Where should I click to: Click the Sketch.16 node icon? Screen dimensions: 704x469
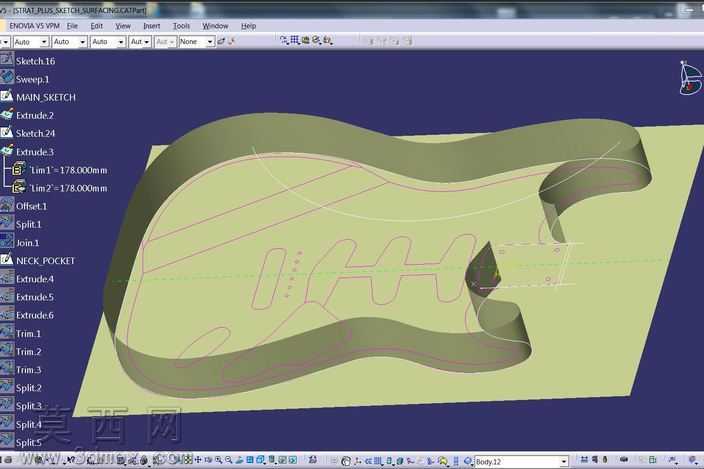coord(7,60)
